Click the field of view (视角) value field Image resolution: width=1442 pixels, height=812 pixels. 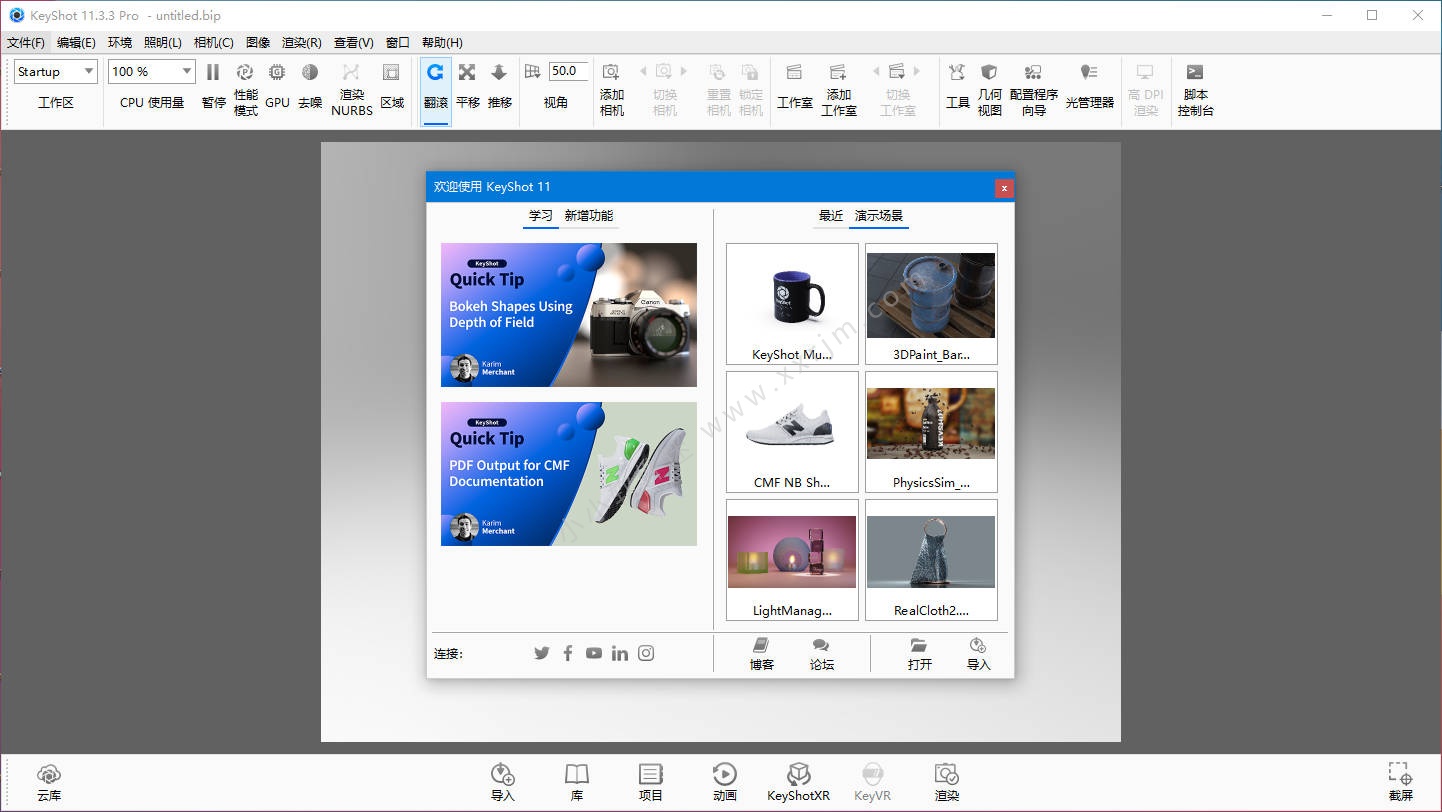point(568,71)
